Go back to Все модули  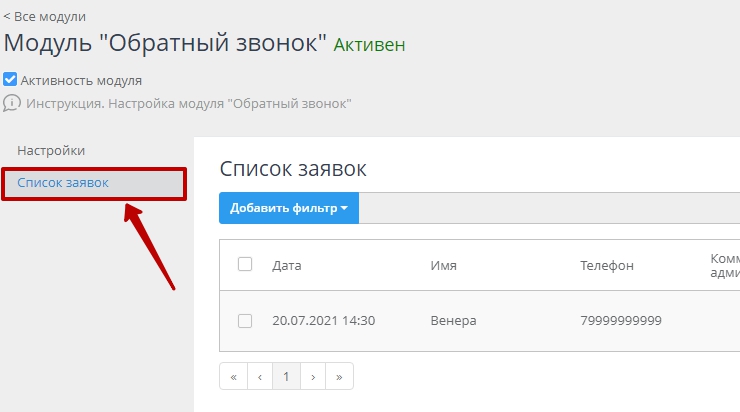click(45, 16)
